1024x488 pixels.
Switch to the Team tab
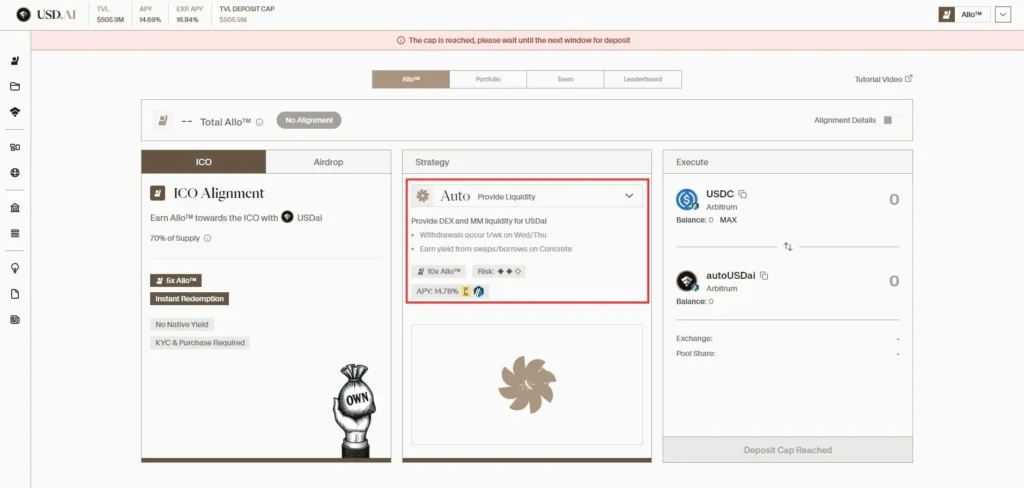tap(565, 79)
